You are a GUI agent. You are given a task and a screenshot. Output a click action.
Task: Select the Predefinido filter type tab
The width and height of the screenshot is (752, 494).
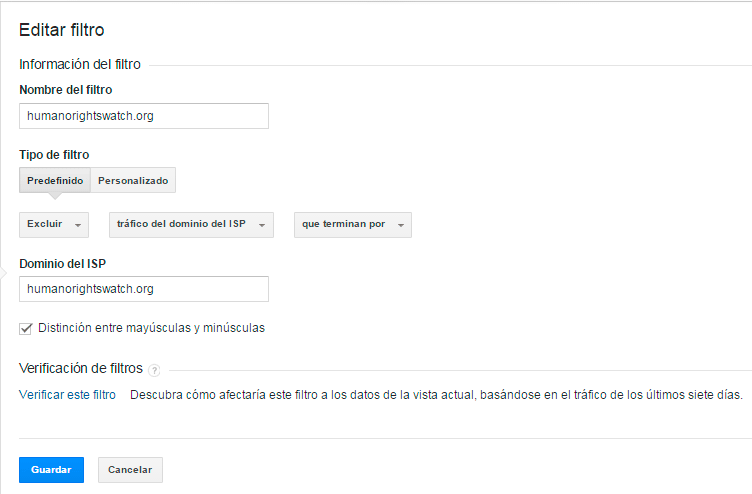[55, 181]
